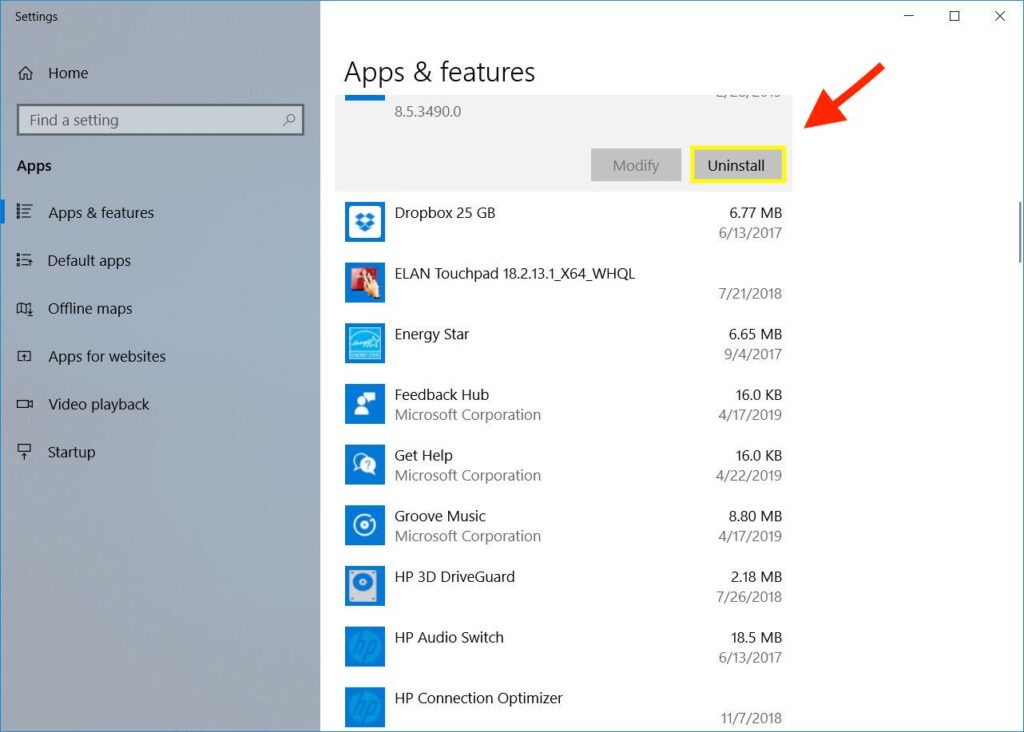Open the Offline maps section

pyautogui.click(x=90, y=309)
